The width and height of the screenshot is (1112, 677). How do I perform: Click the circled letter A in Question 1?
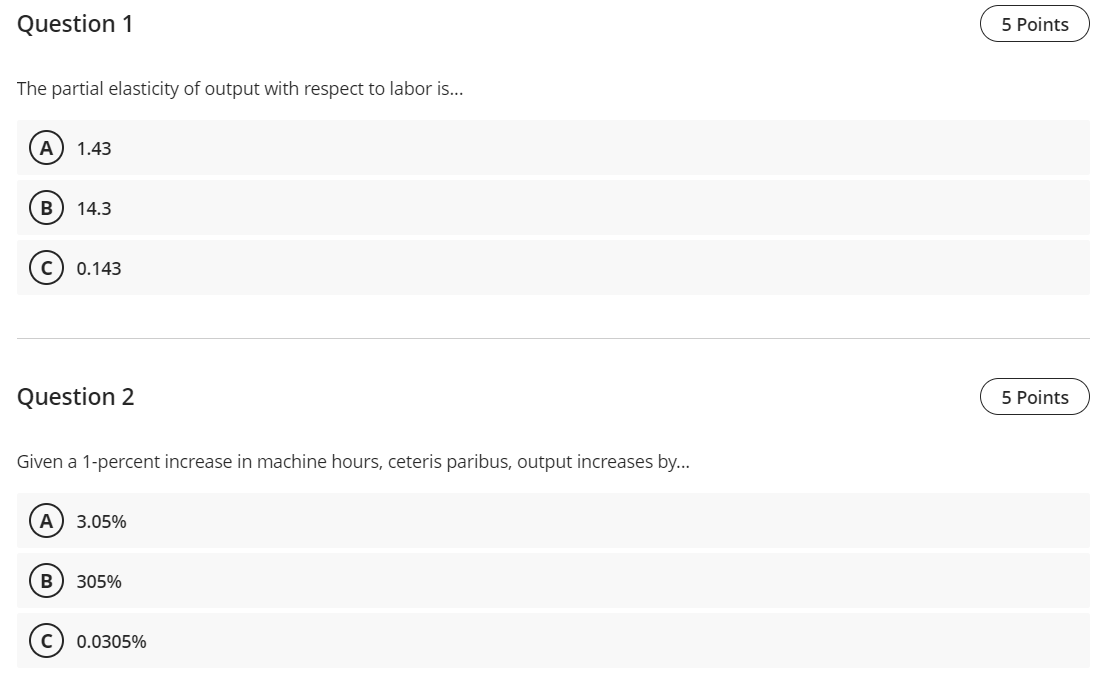coord(46,148)
